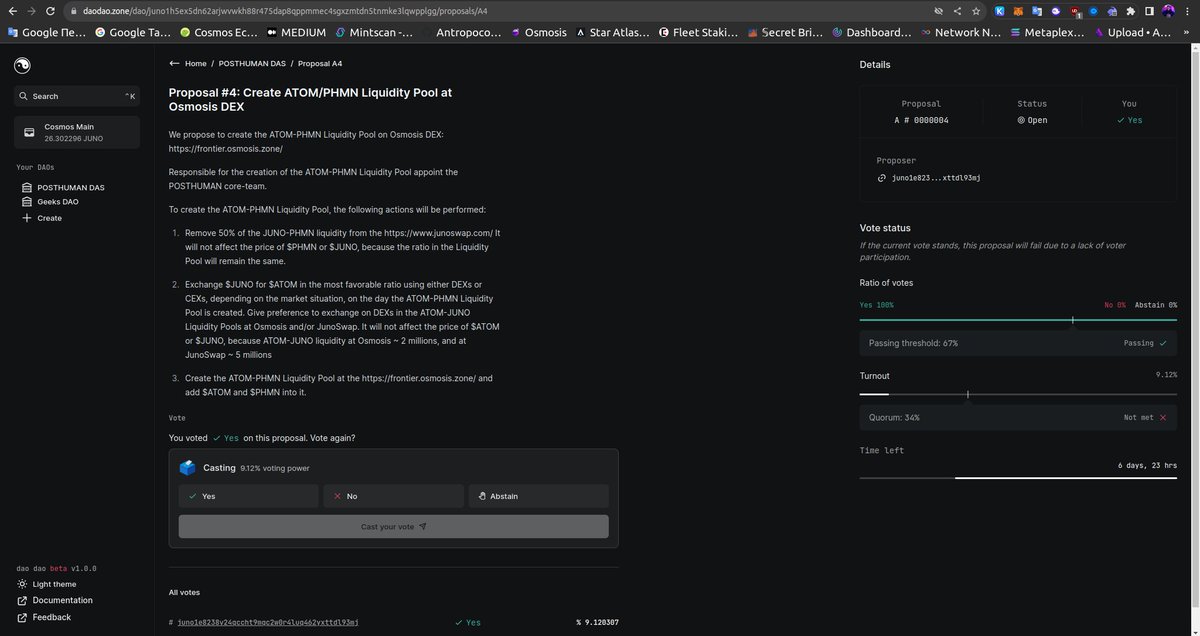Click the Feedback external-link icon

pyautogui.click(x=22, y=617)
